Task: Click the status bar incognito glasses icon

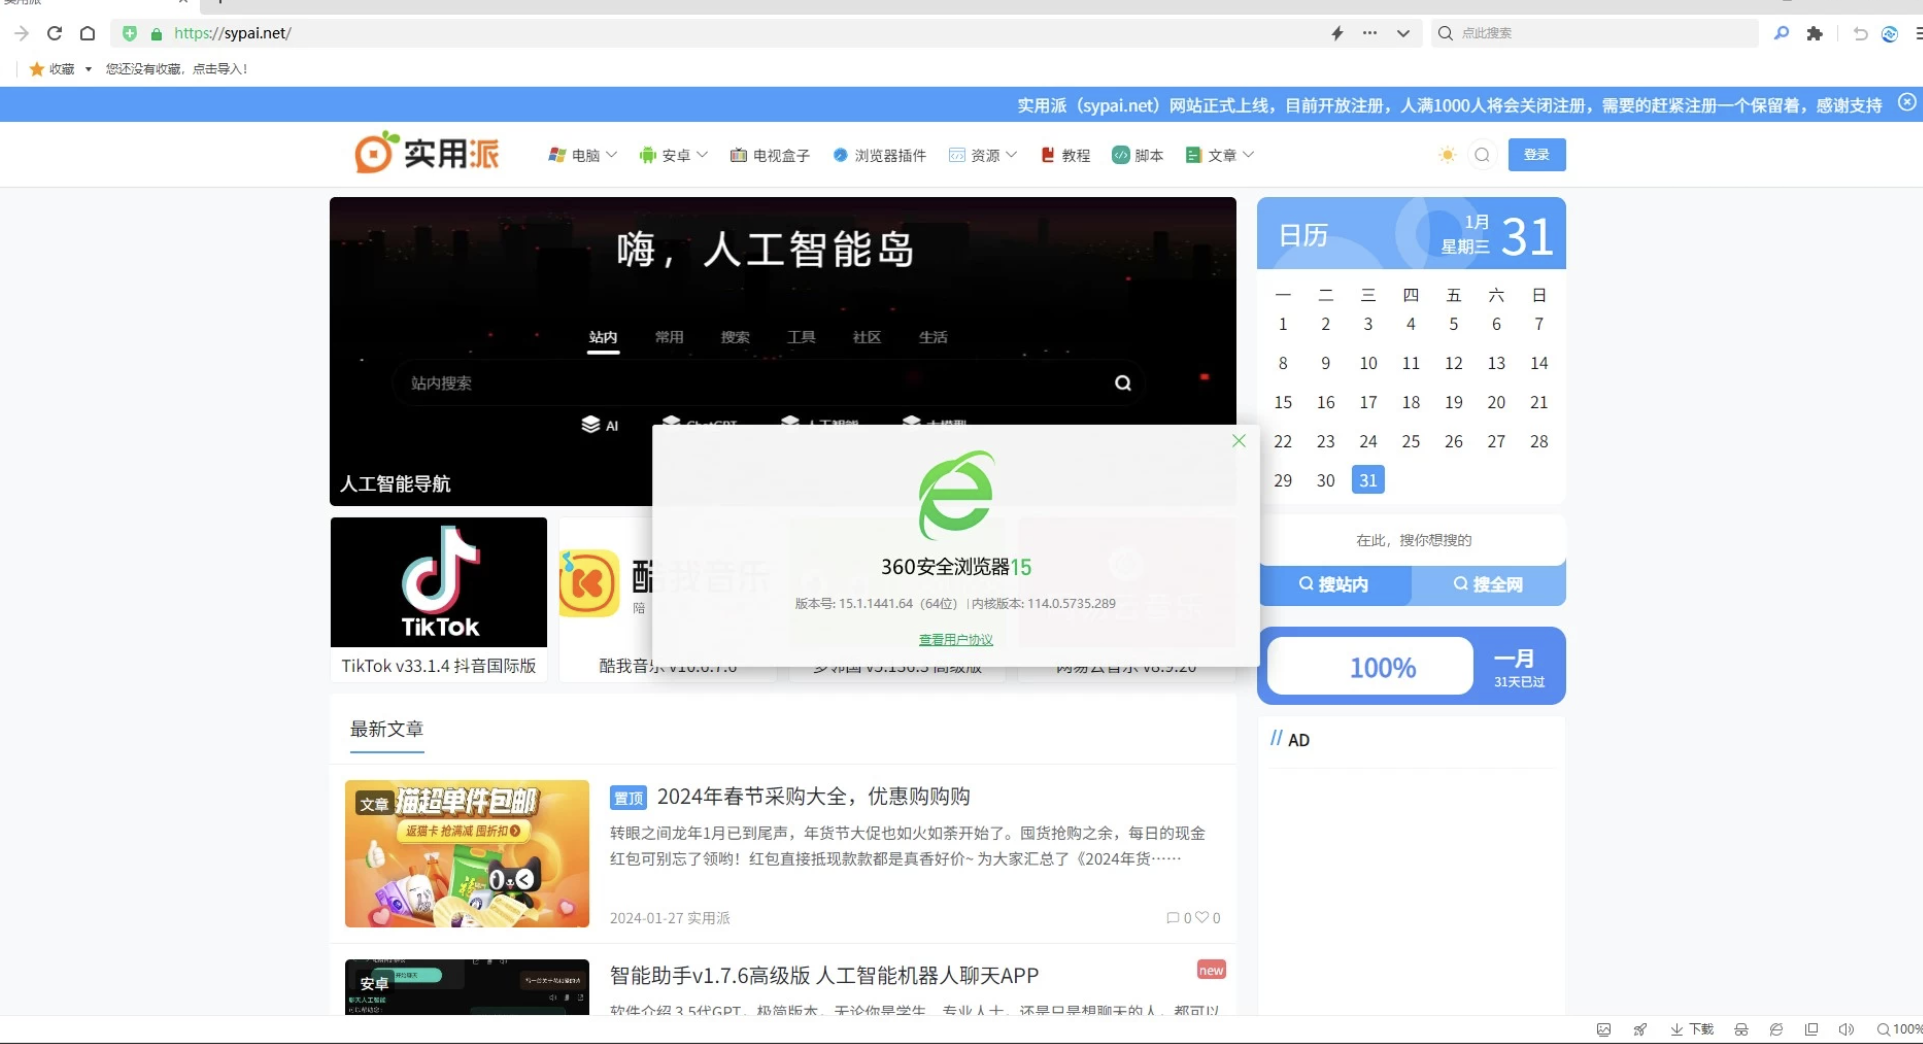Action: coord(1741,1030)
